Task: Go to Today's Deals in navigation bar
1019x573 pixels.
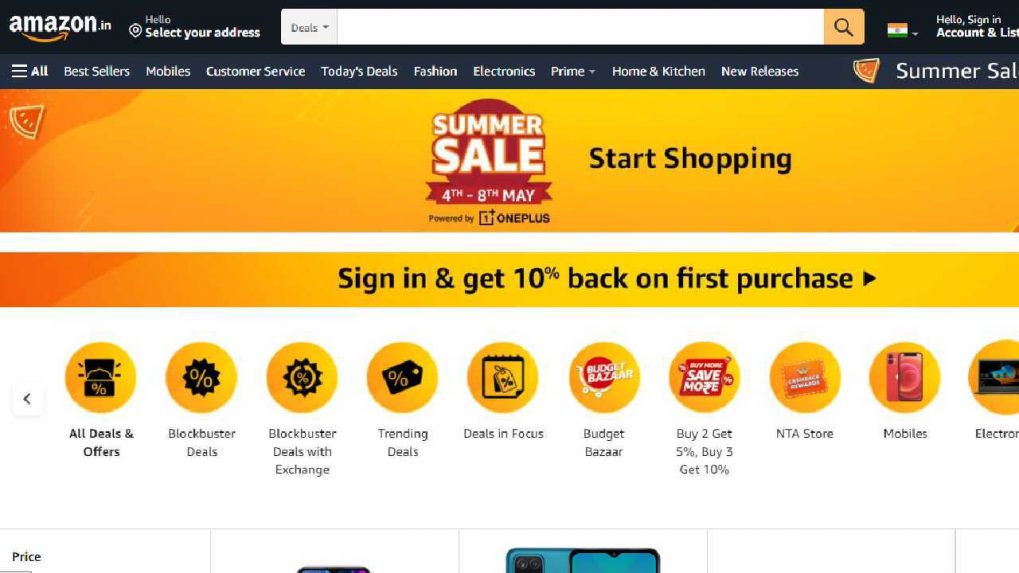Action: (359, 71)
